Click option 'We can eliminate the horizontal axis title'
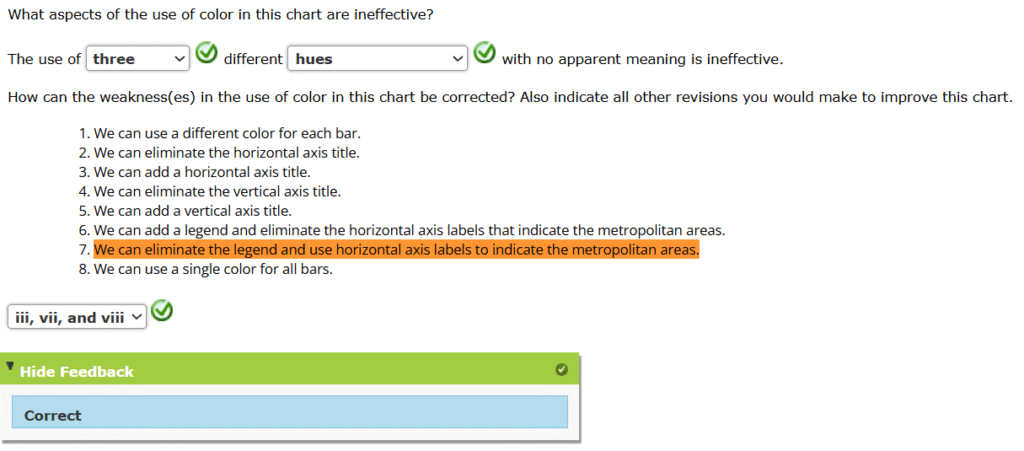The image size is (1024, 451). (x=226, y=152)
